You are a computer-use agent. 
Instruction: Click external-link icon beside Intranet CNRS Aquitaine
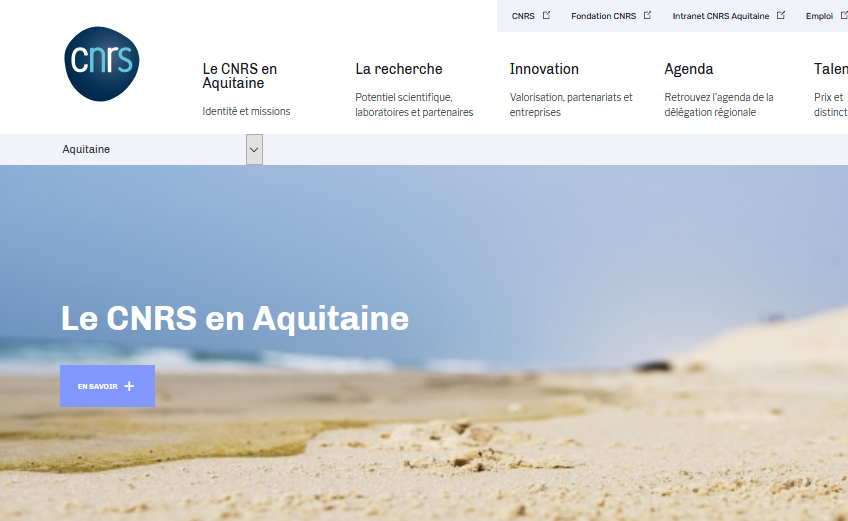[x=781, y=15]
